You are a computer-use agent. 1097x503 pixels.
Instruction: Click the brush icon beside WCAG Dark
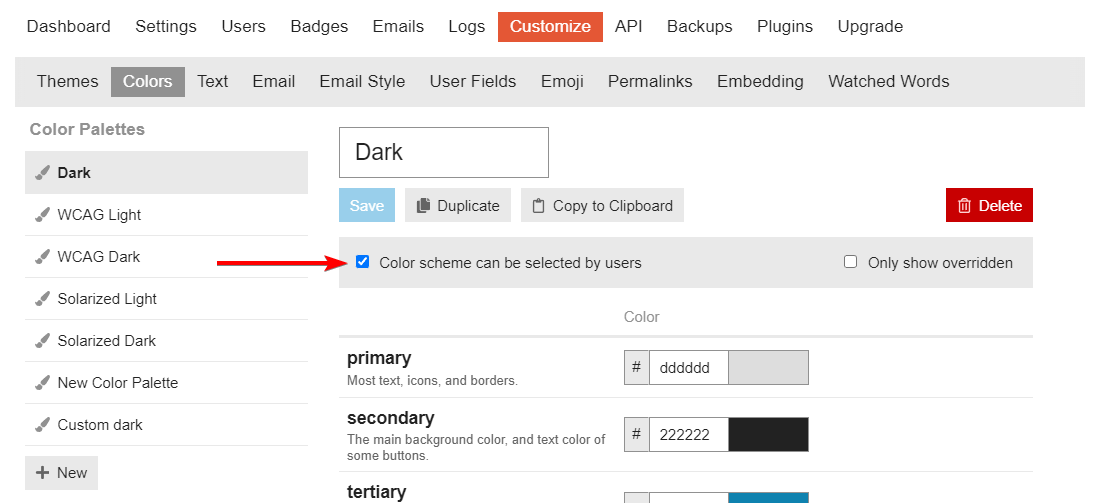(43, 257)
